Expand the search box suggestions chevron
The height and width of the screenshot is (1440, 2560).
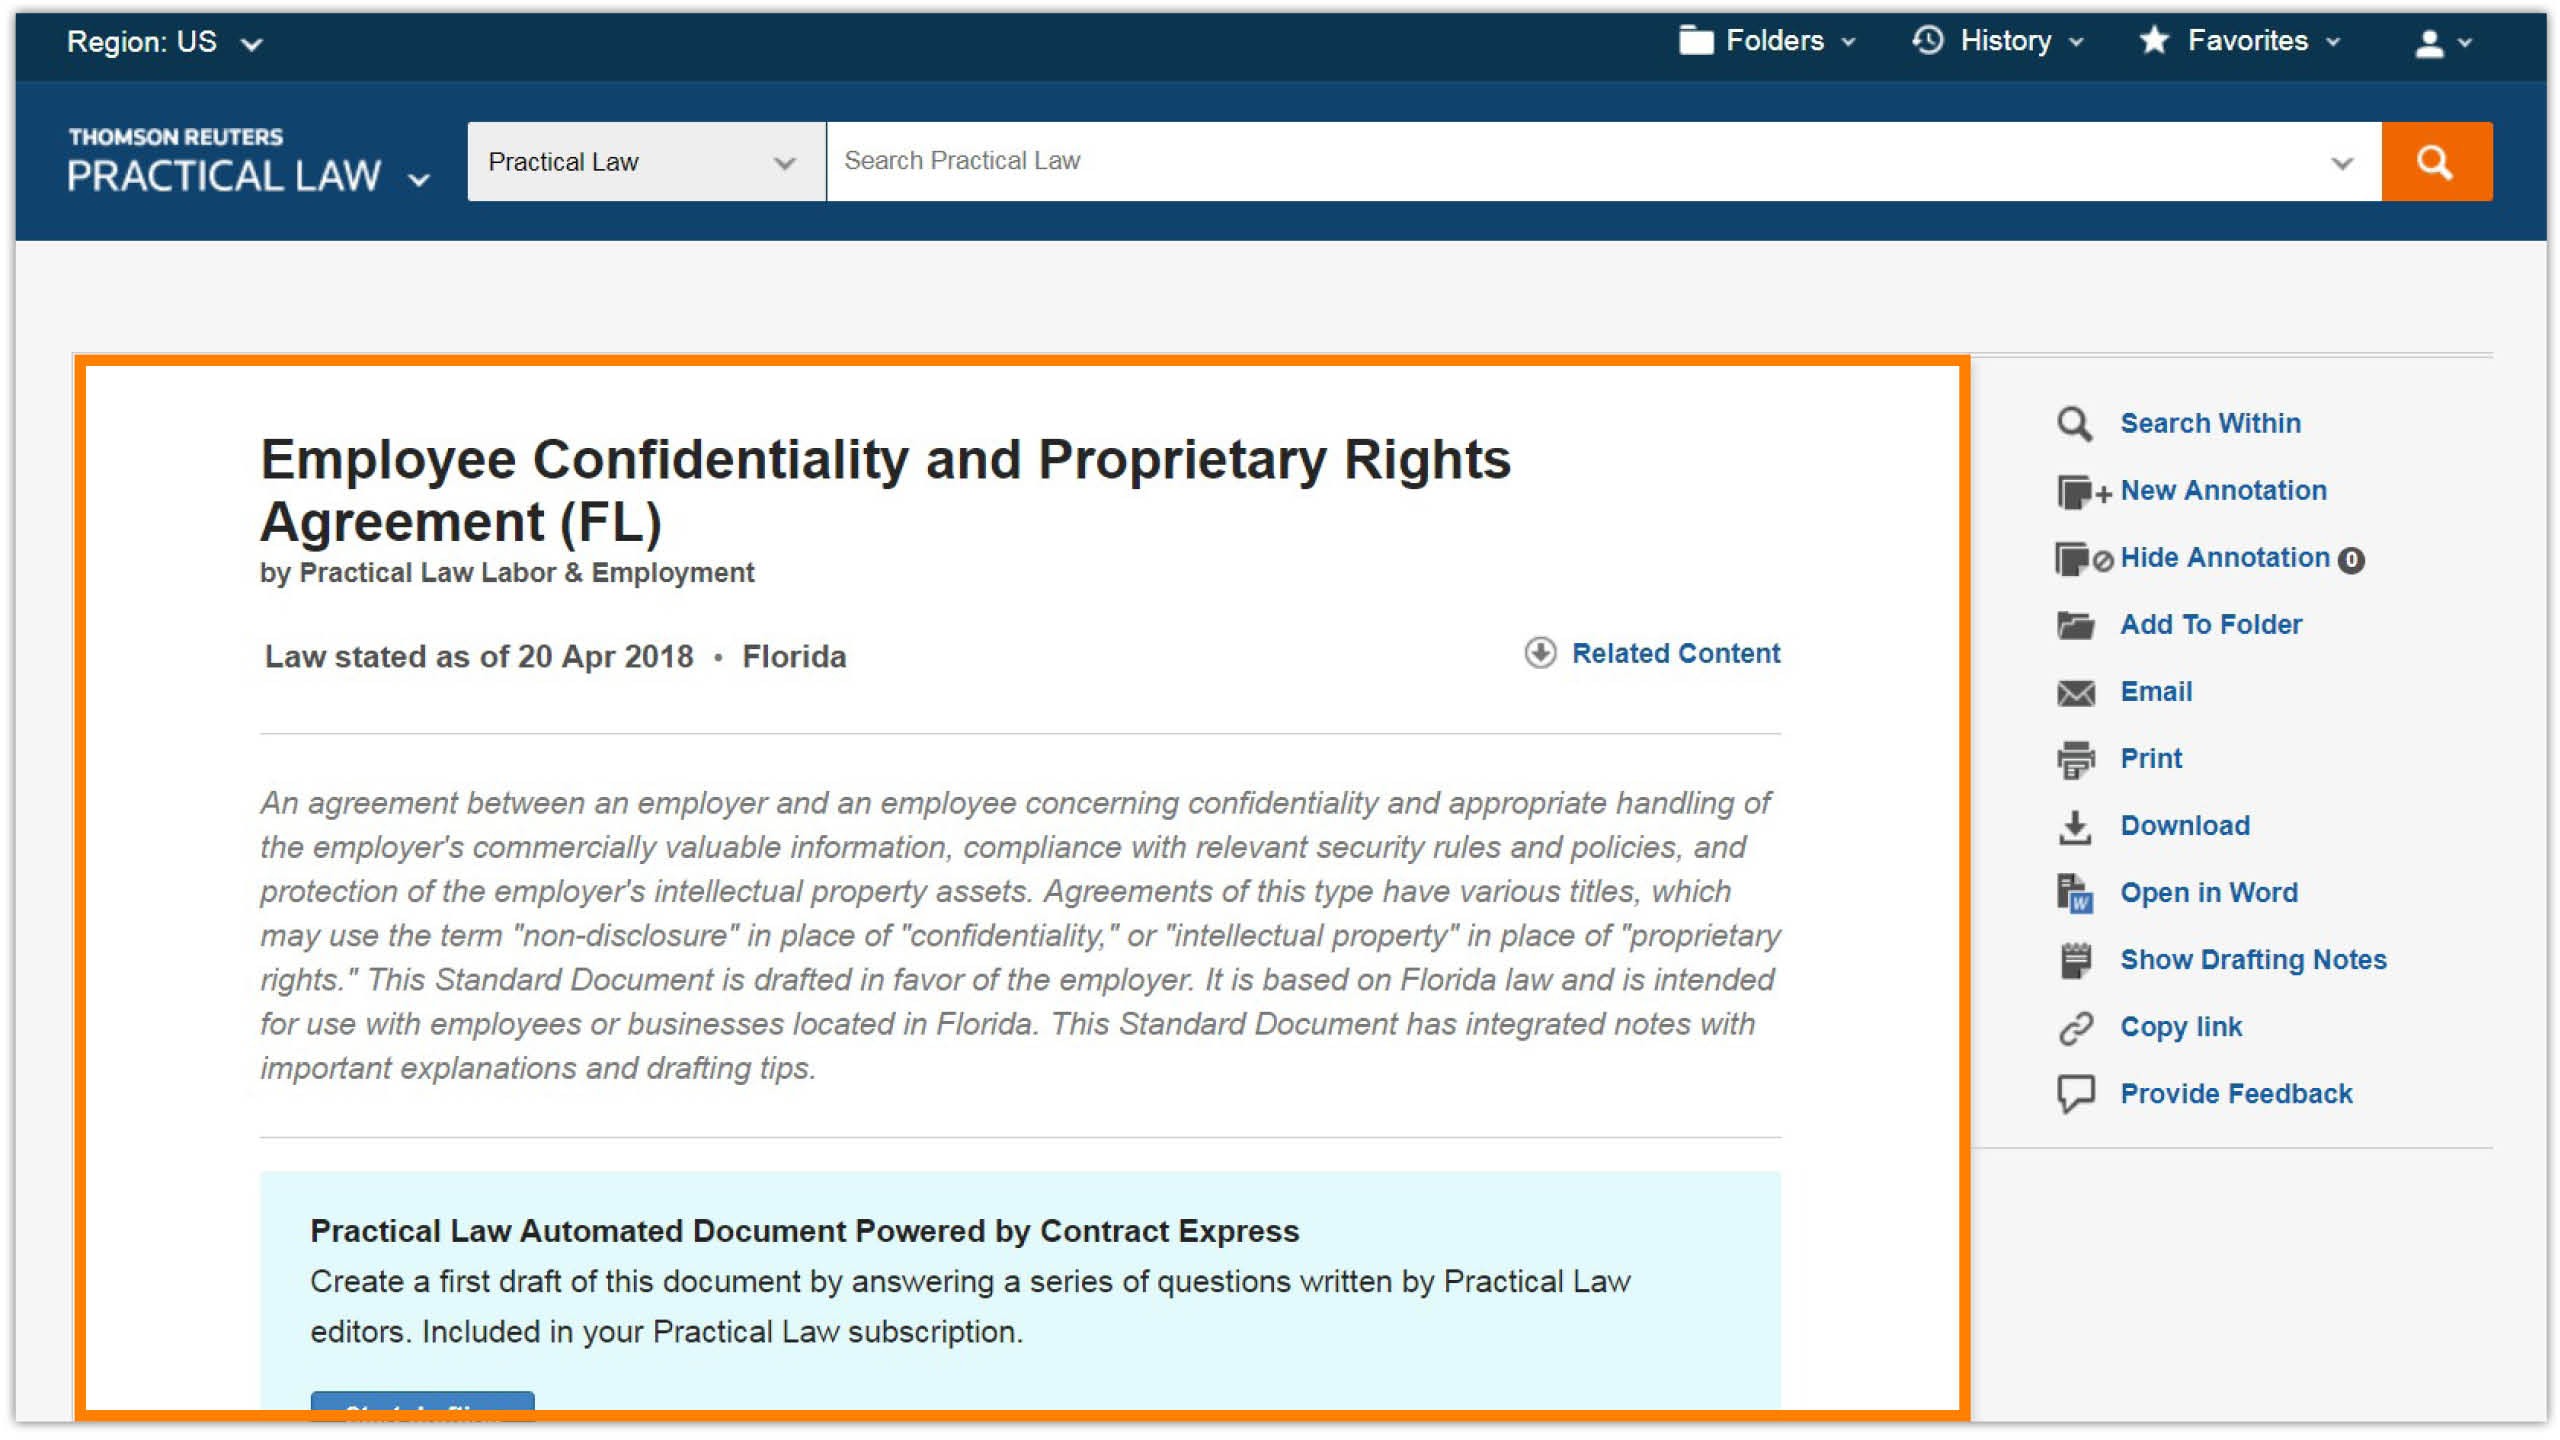(2341, 163)
